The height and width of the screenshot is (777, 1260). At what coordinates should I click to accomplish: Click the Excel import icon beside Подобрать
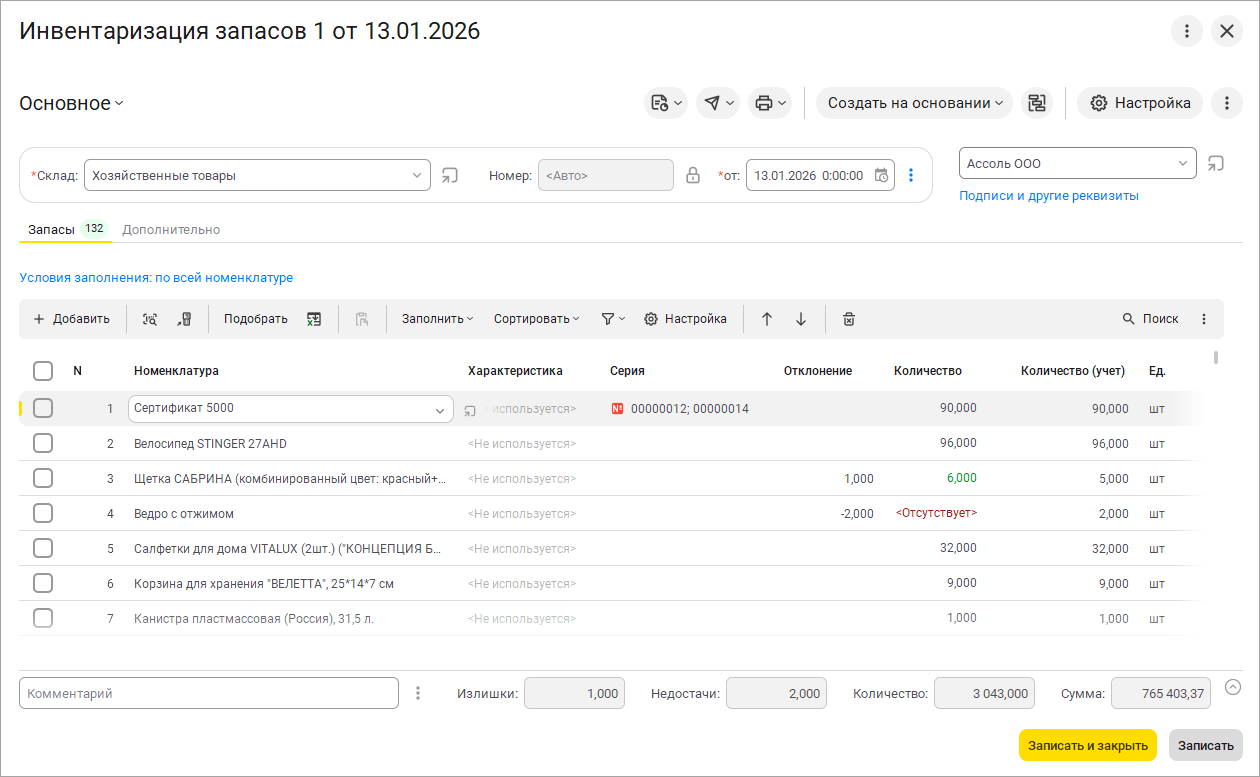pyautogui.click(x=314, y=319)
